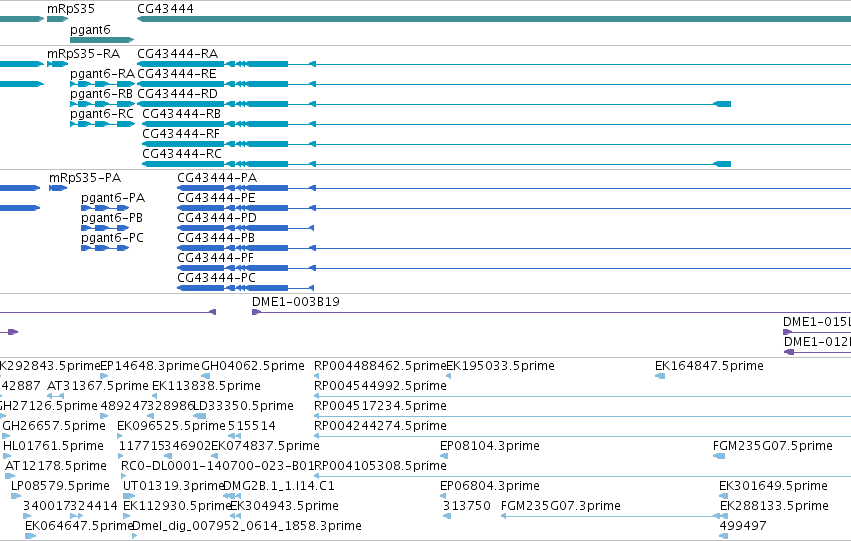Click the RP004244274.5prime label
851x541 pixels.
pyautogui.click(x=380, y=427)
